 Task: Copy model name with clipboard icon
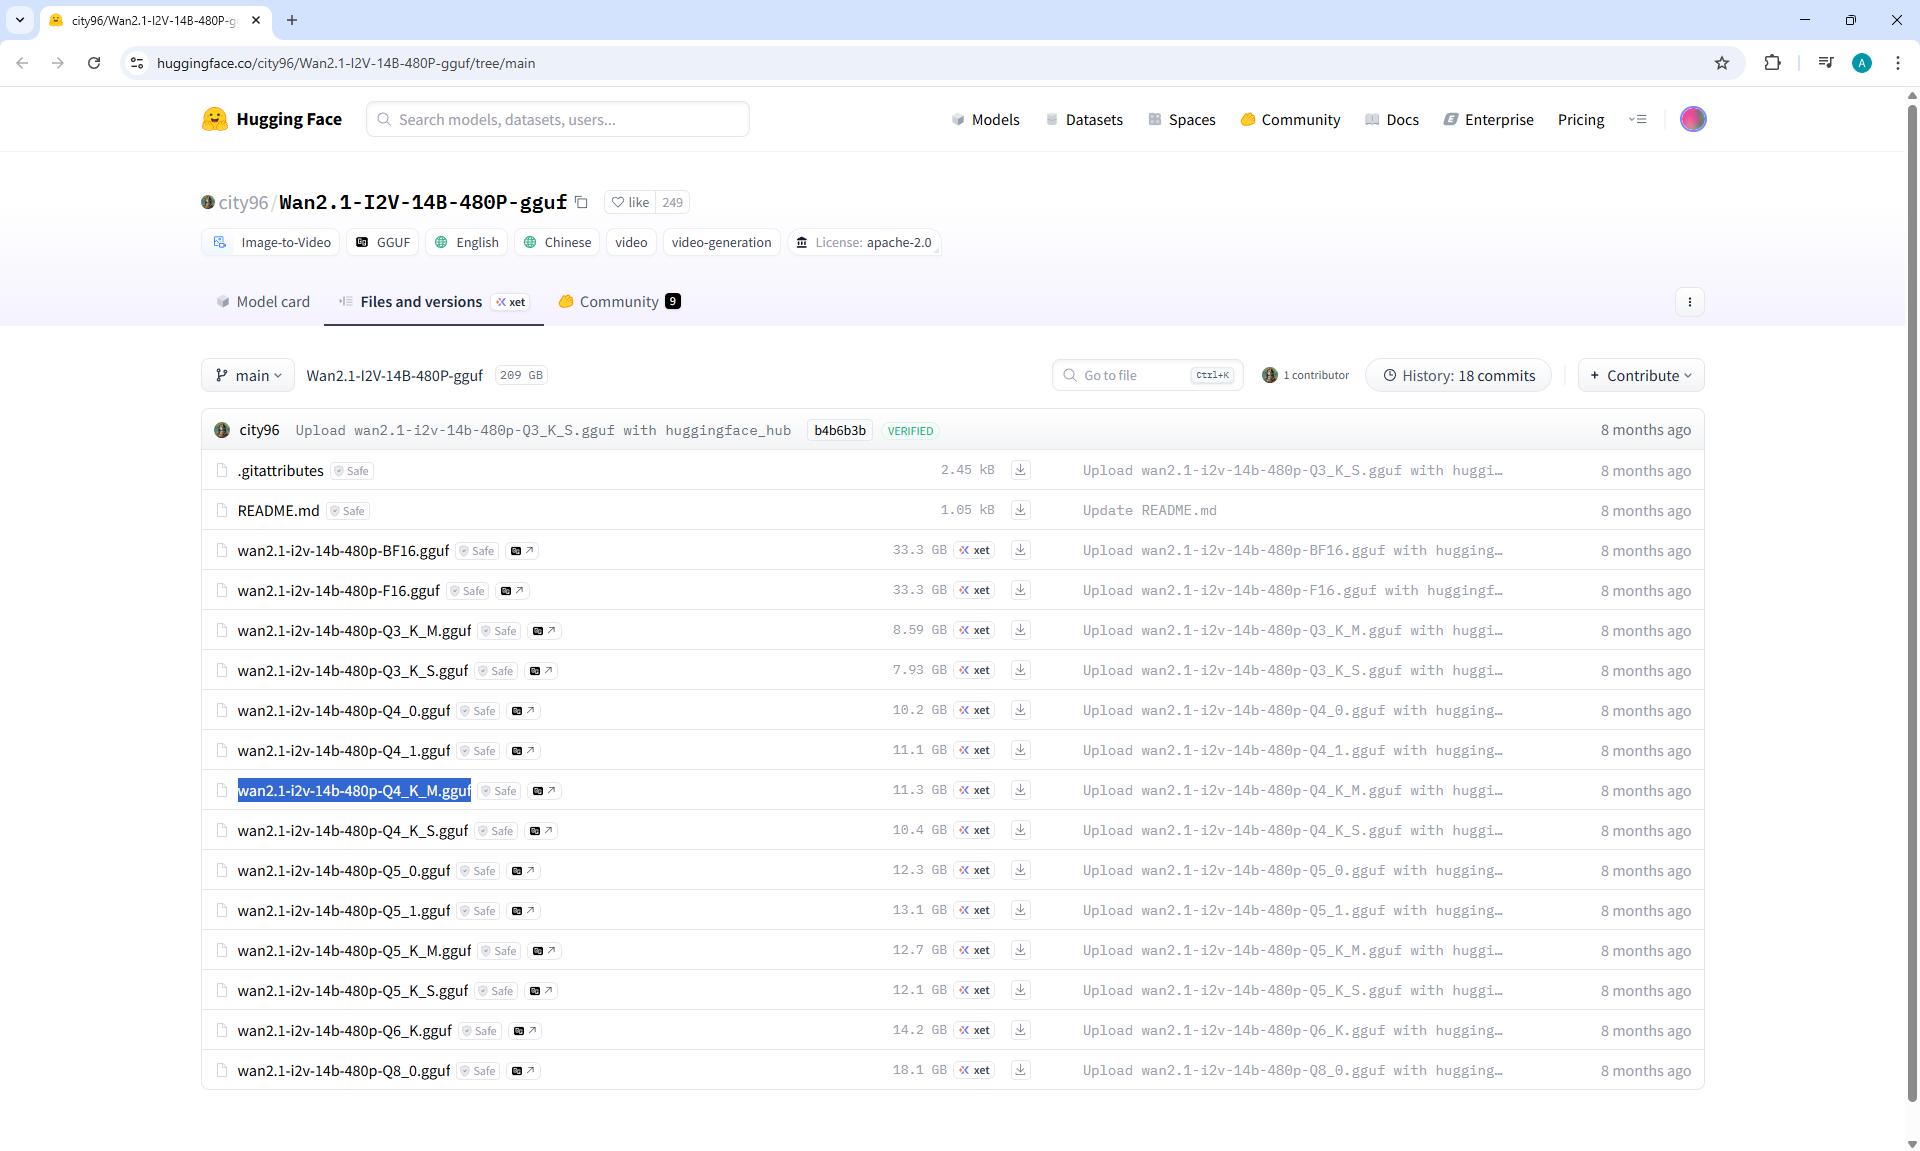(581, 202)
